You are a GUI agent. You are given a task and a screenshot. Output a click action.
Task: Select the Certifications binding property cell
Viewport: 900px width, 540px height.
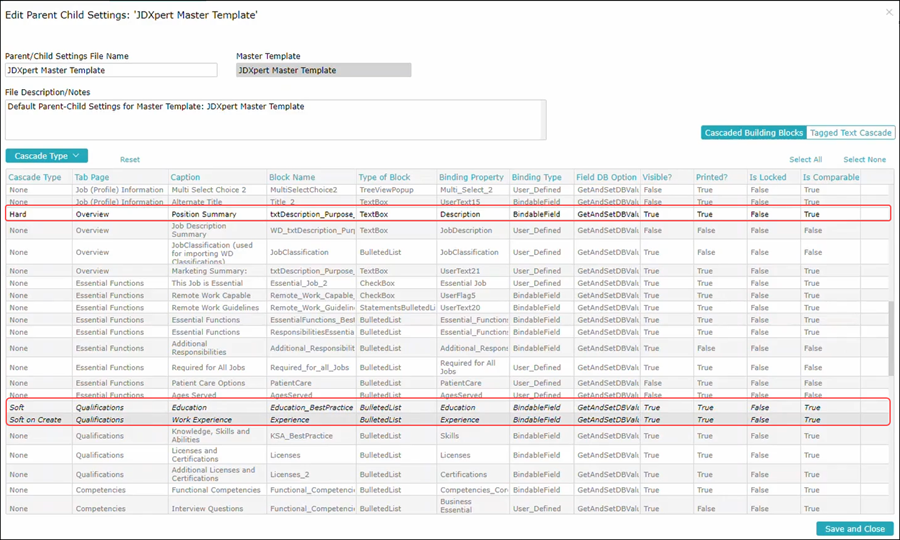[x=463, y=474]
